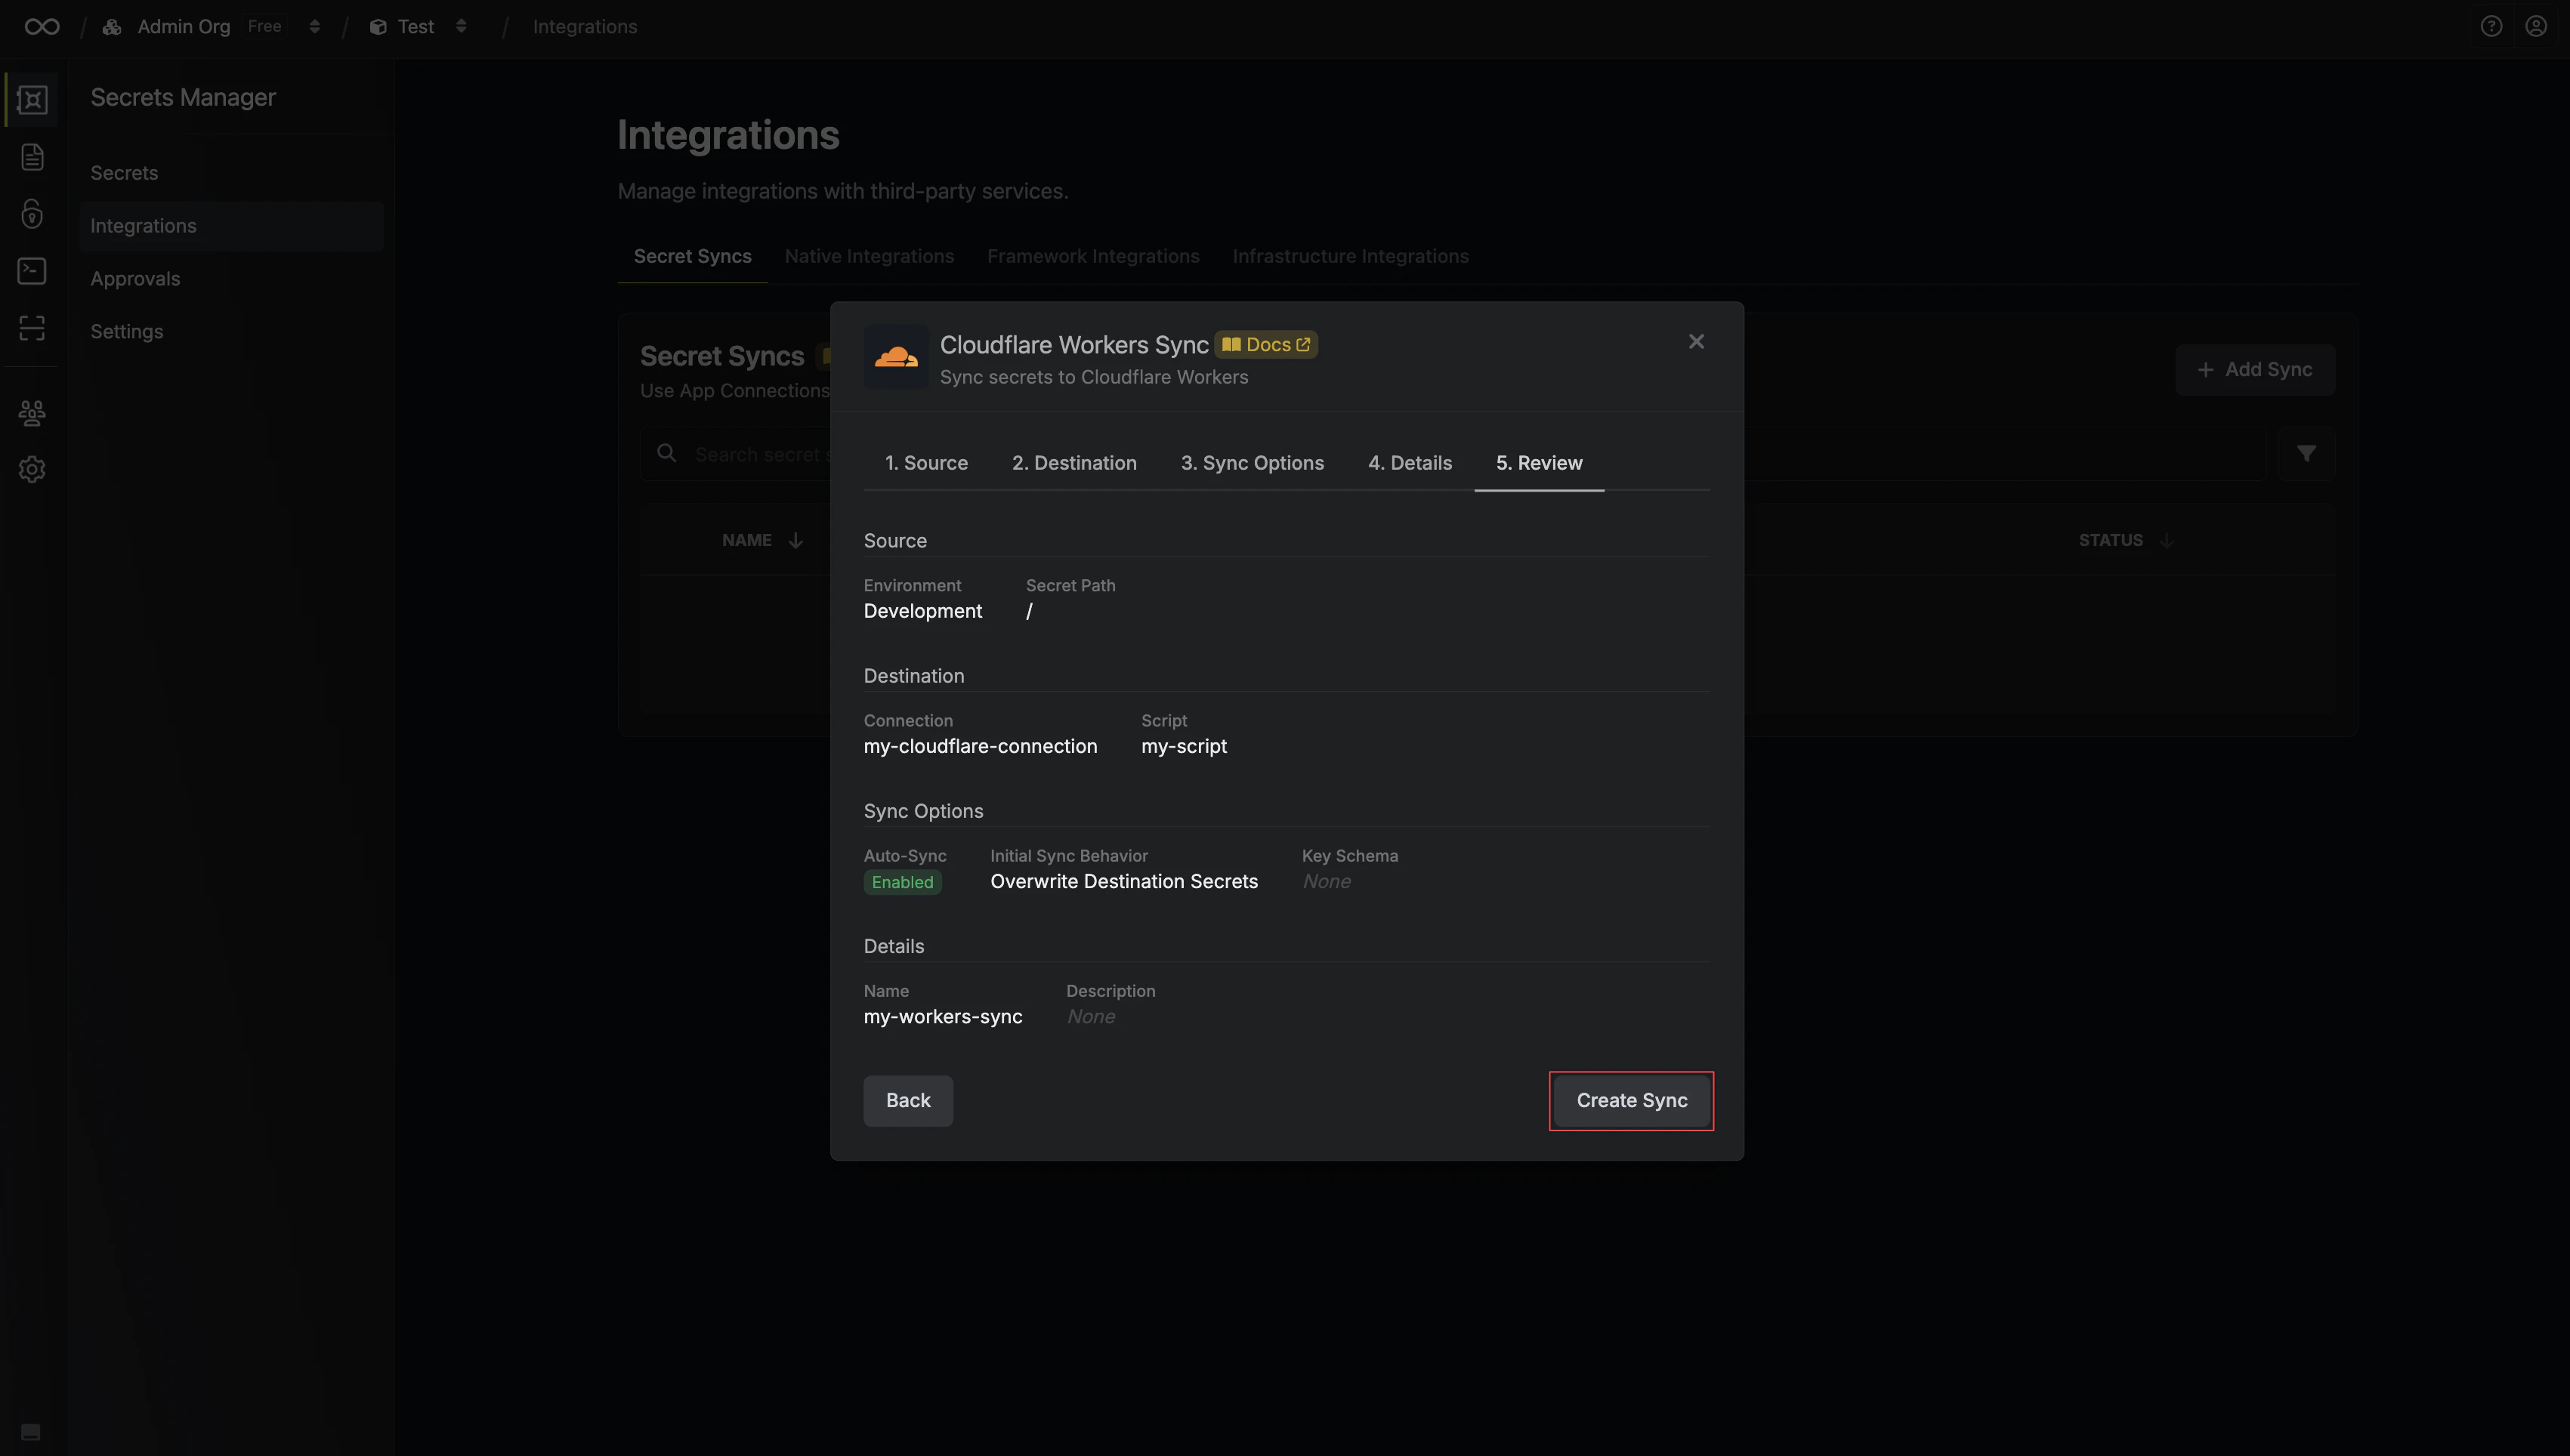Open the KMS lock sidebar icon
Viewport: 2570px width, 1456px height.
point(32,214)
